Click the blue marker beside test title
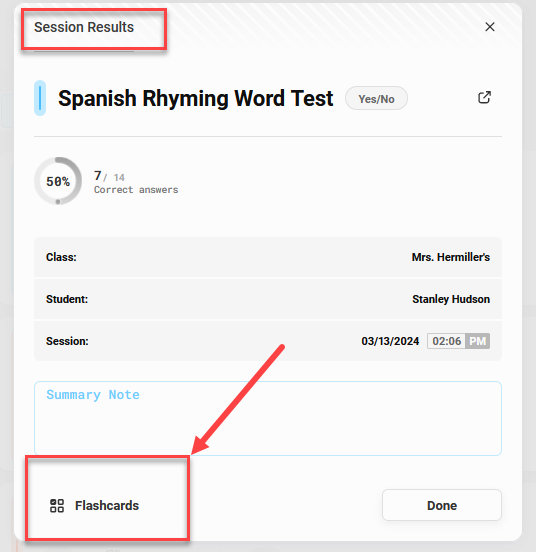 [40, 98]
